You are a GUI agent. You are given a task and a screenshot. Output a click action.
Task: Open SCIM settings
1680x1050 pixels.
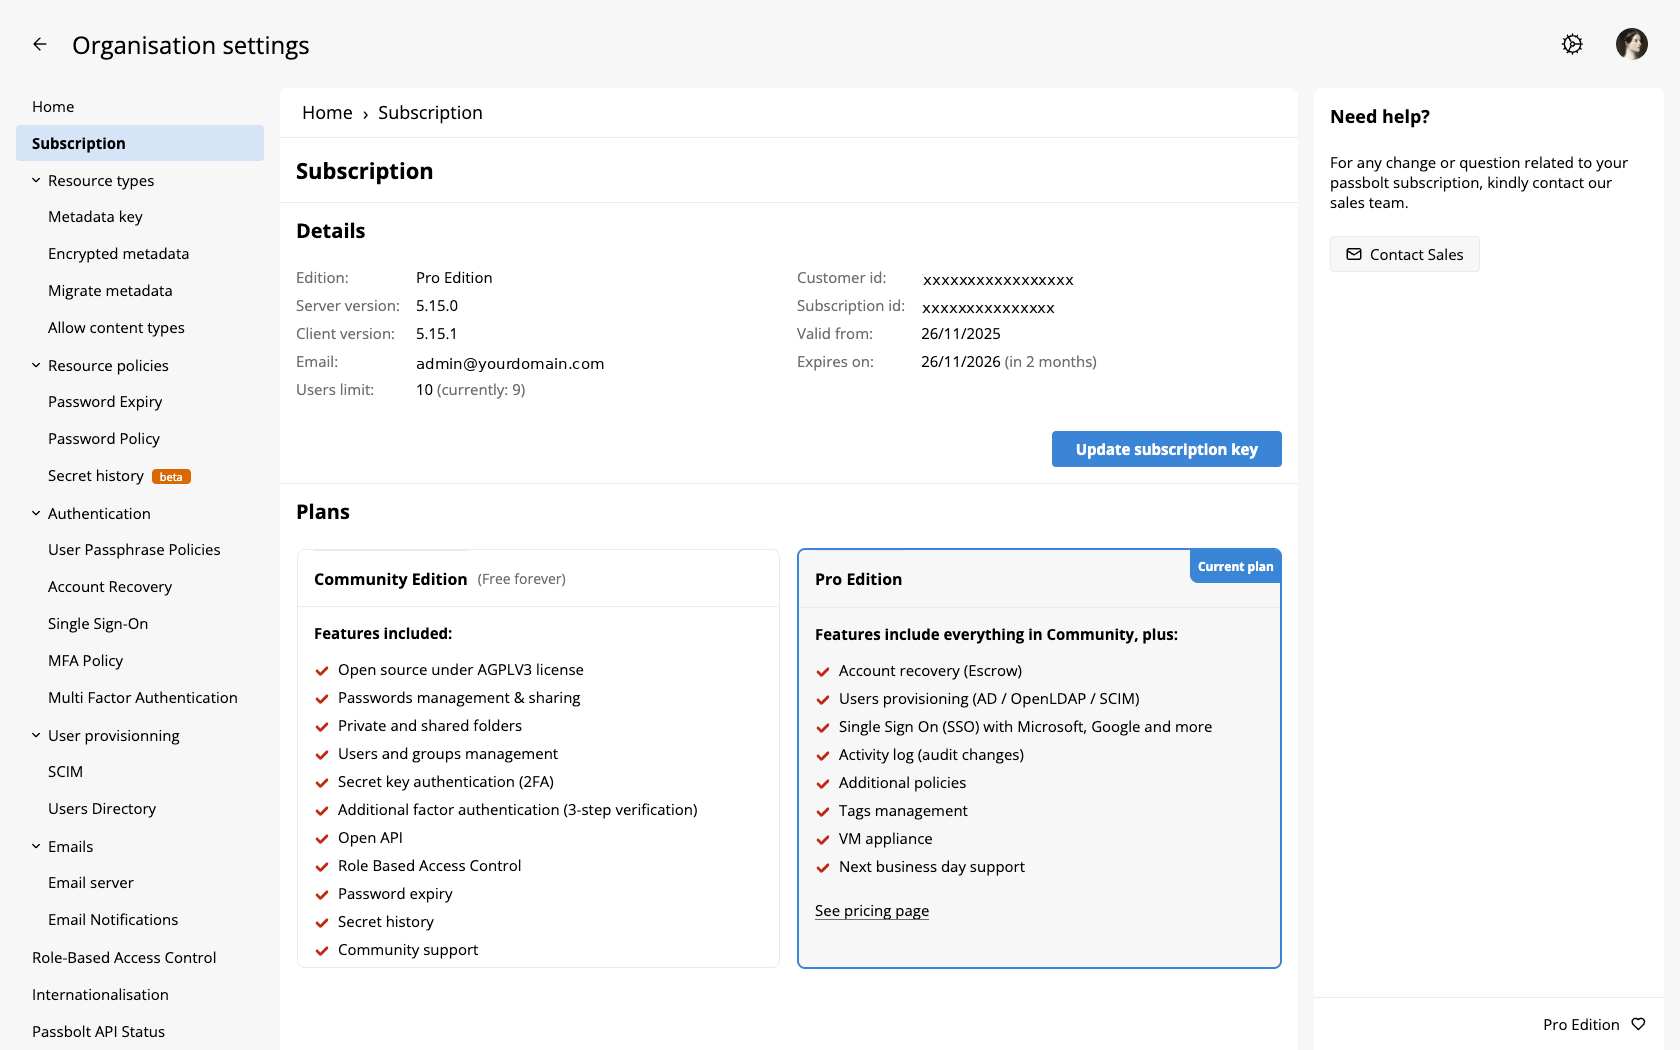click(x=65, y=772)
